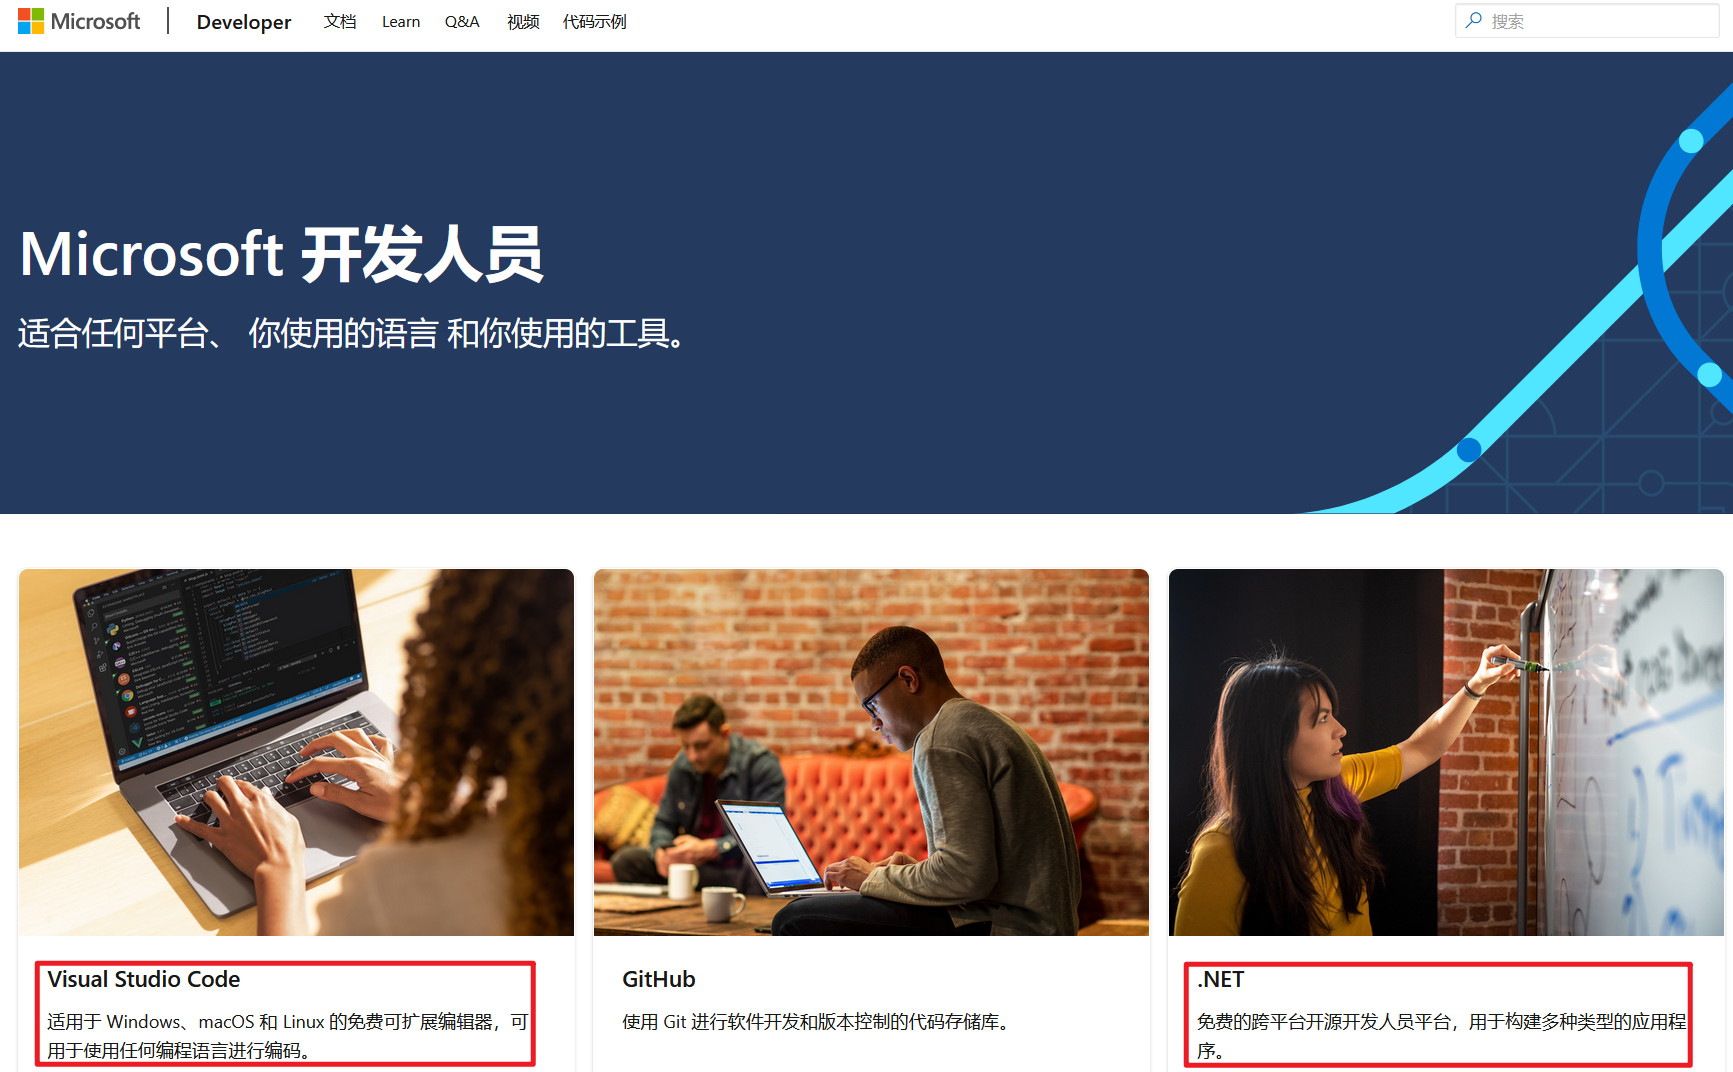Open the .NET card link
The image size is (1733, 1072).
[1220, 979]
